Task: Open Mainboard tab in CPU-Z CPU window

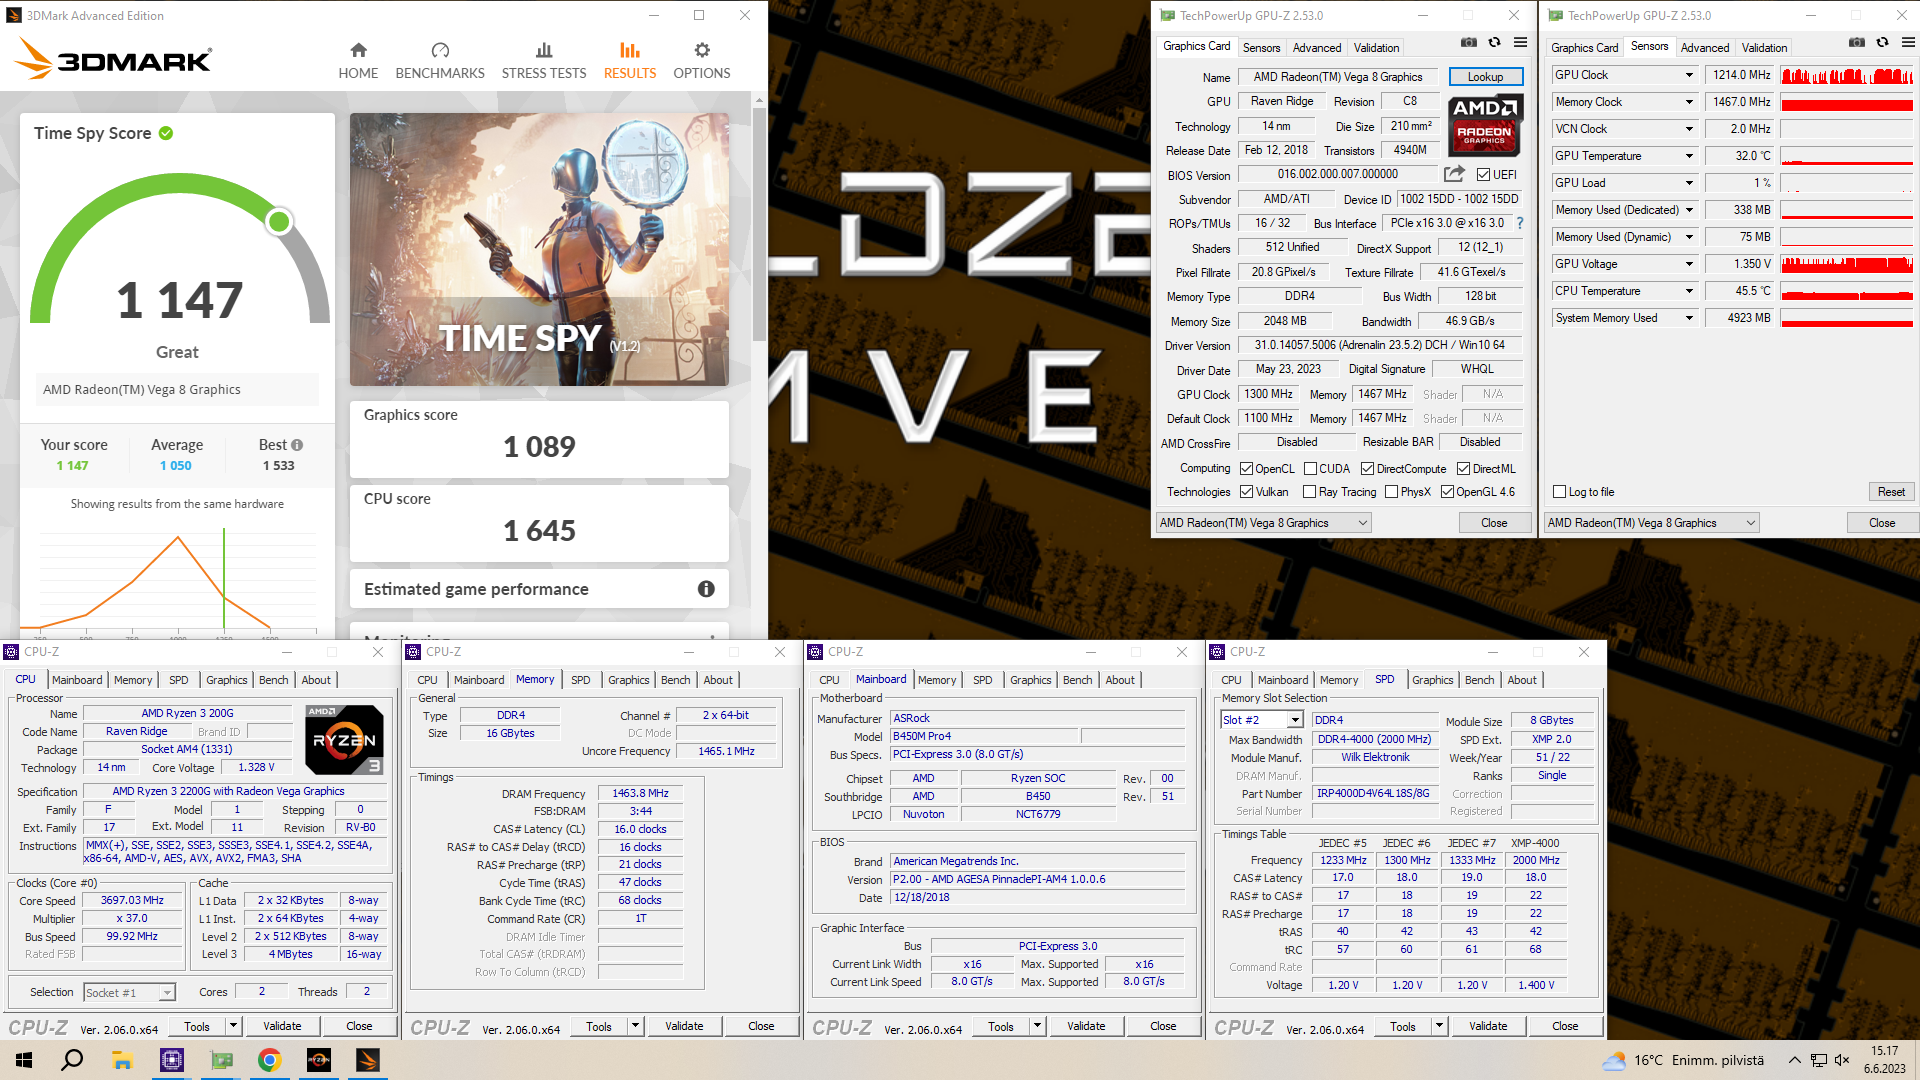Action: (x=77, y=680)
